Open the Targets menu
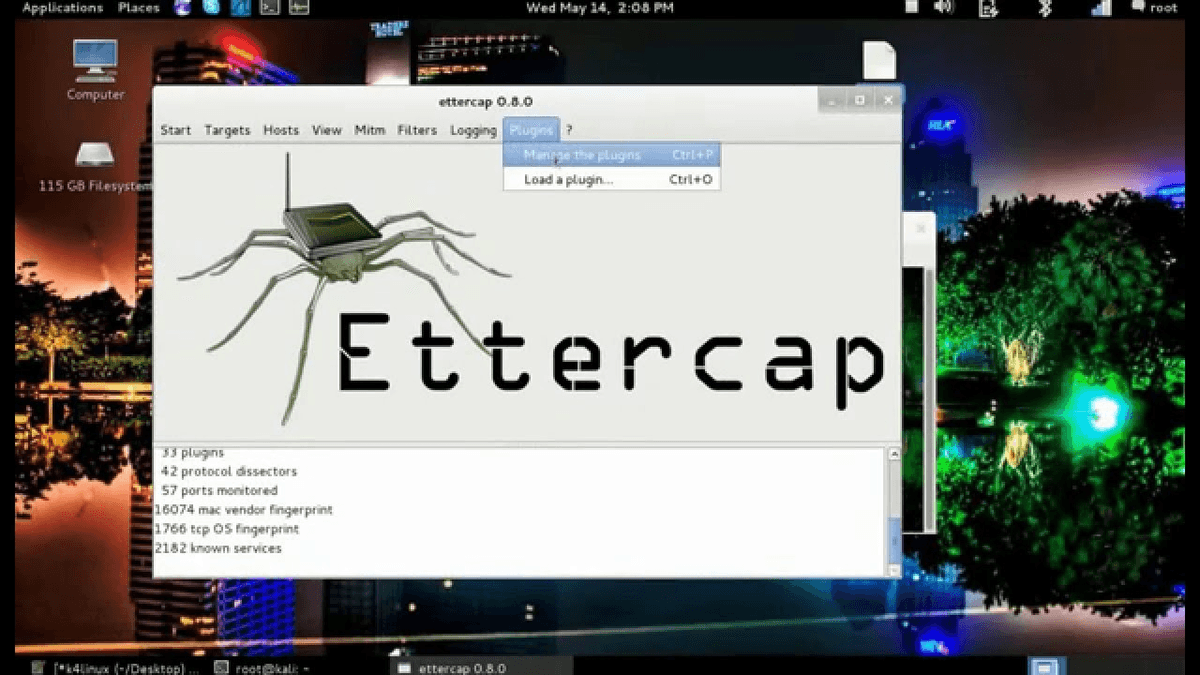The image size is (1200, 675). 227,130
